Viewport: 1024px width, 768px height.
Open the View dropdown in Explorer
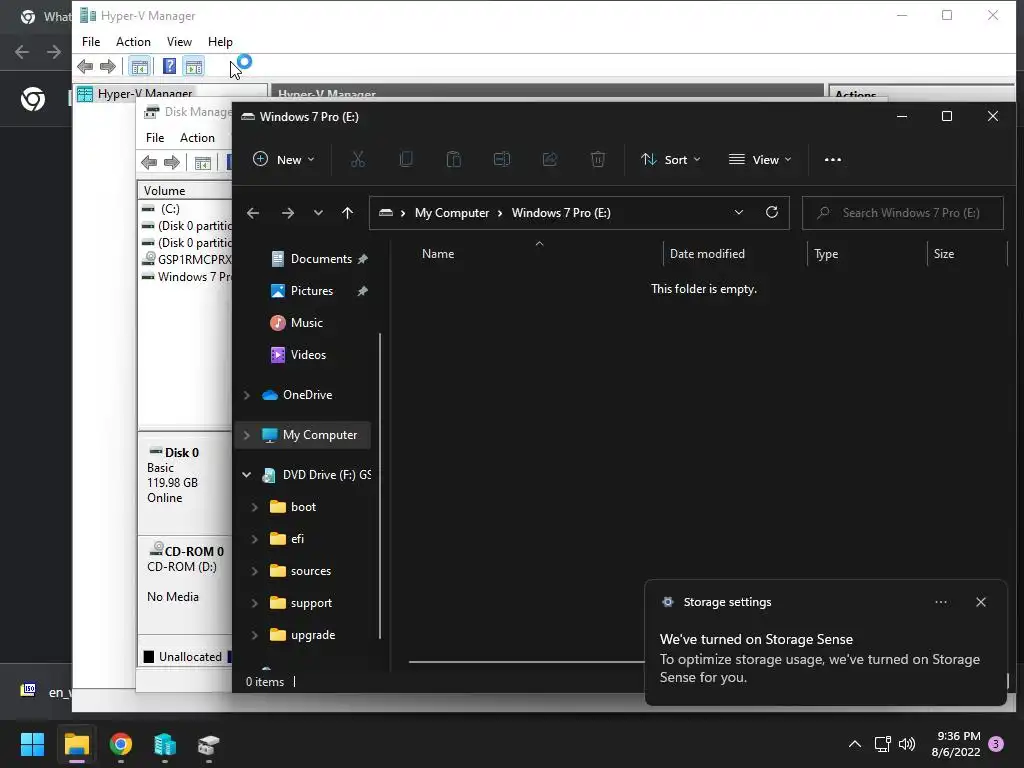(760, 159)
